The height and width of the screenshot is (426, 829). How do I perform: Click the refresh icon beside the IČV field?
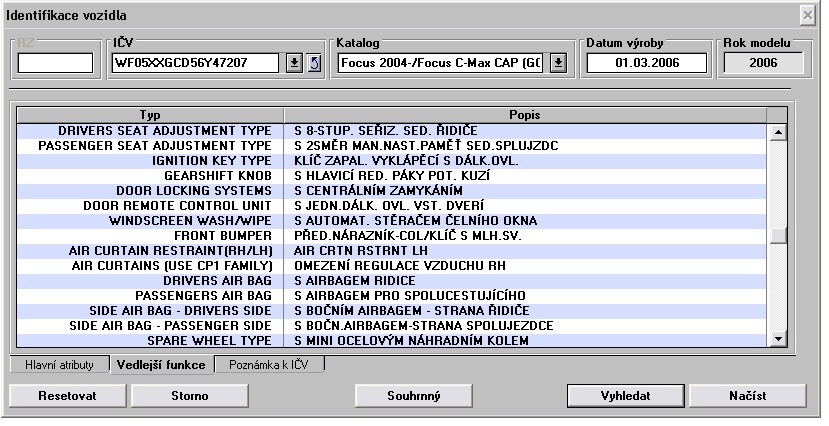(312, 64)
